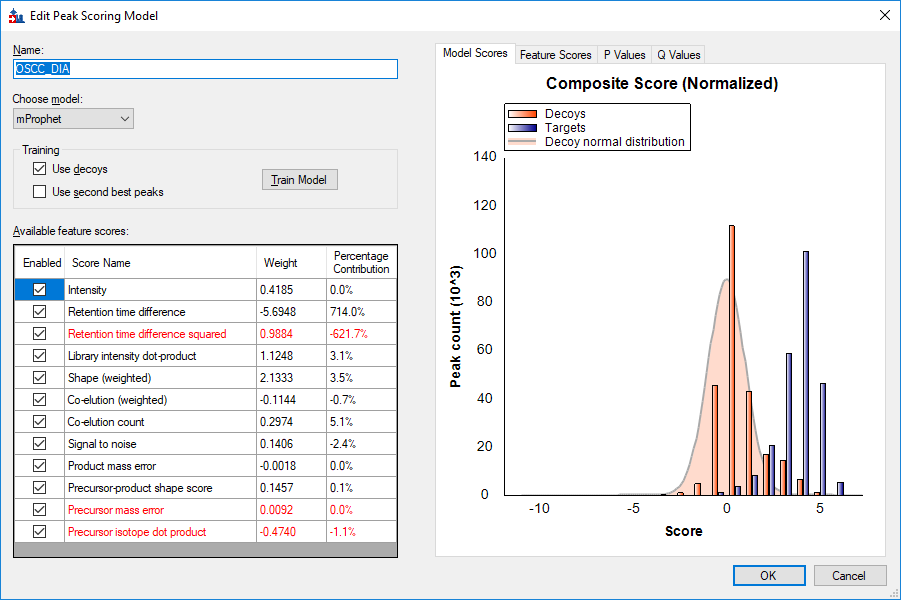Image resolution: width=901 pixels, height=600 pixels.
Task: Click the Decoys legend color swatch
Action: tap(524, 114)
